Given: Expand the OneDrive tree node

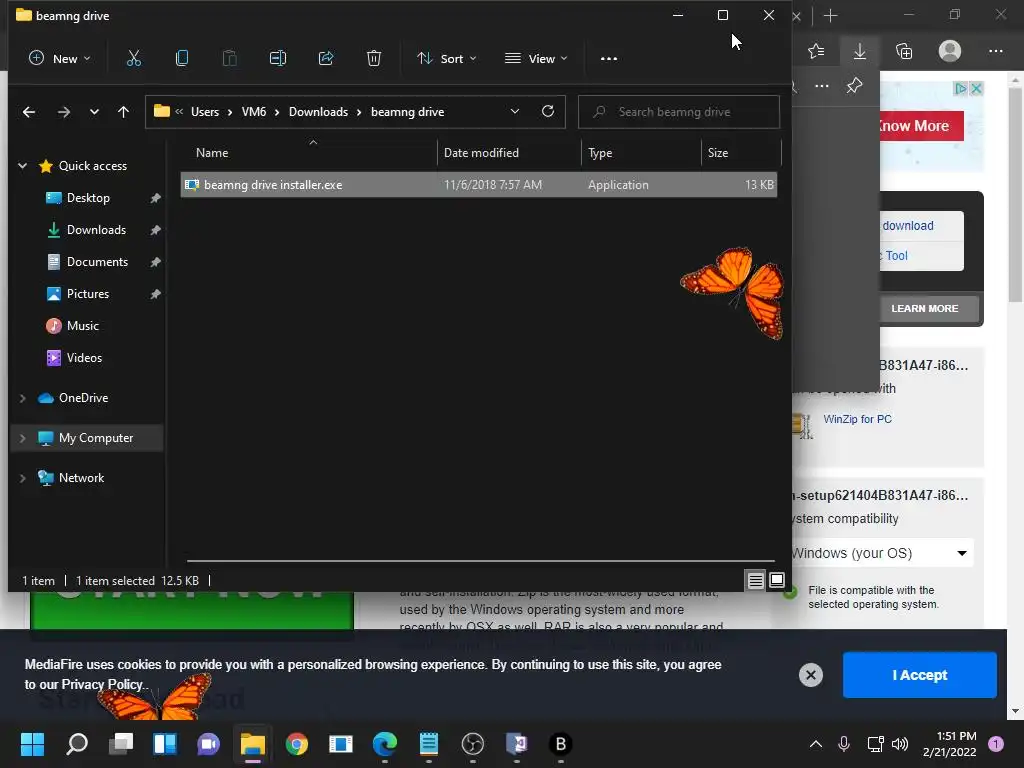Looking at the screenshot, I should point(23,398).
